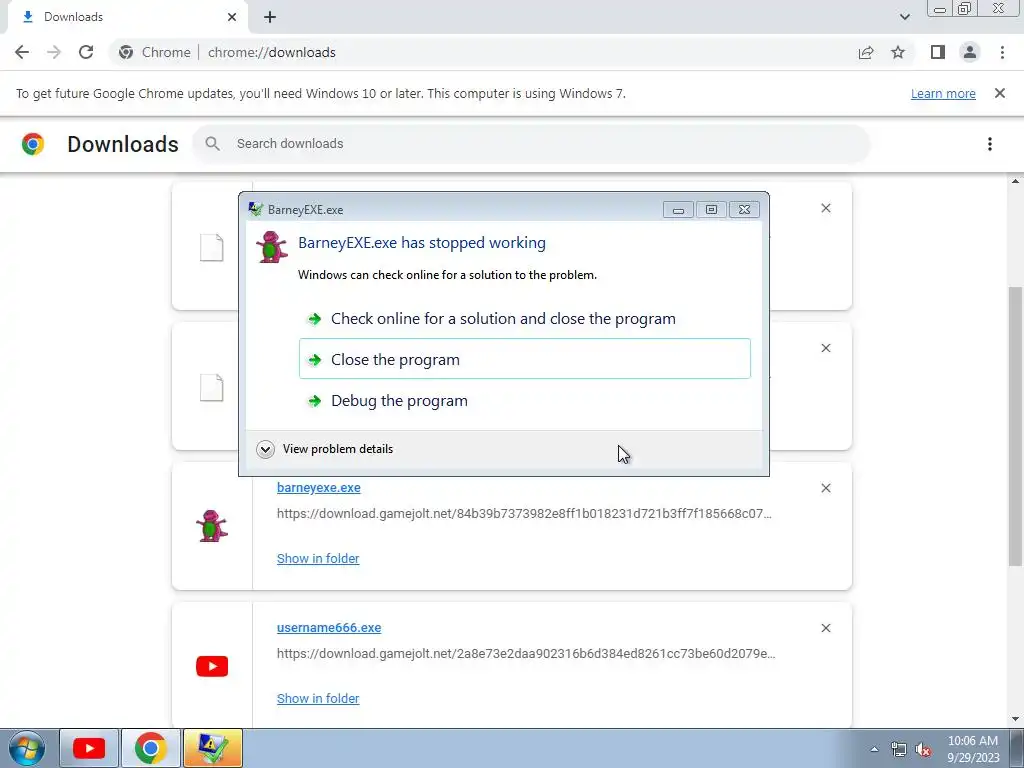Open the side panel icon
The width and height of the screenshot is (1024, 768).
click(938, 52)
